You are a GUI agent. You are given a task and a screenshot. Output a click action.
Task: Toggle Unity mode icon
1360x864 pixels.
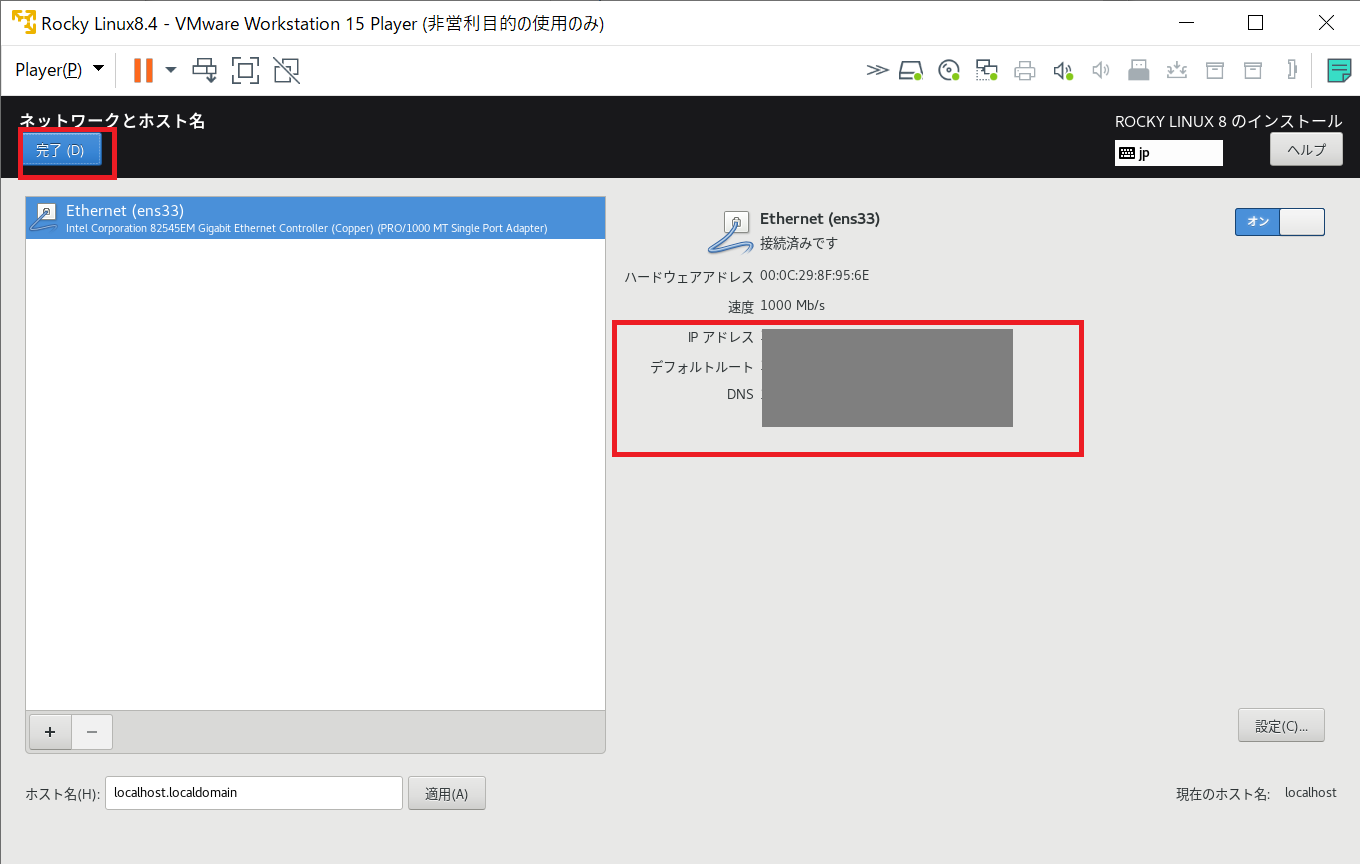(x=286, y=70)
